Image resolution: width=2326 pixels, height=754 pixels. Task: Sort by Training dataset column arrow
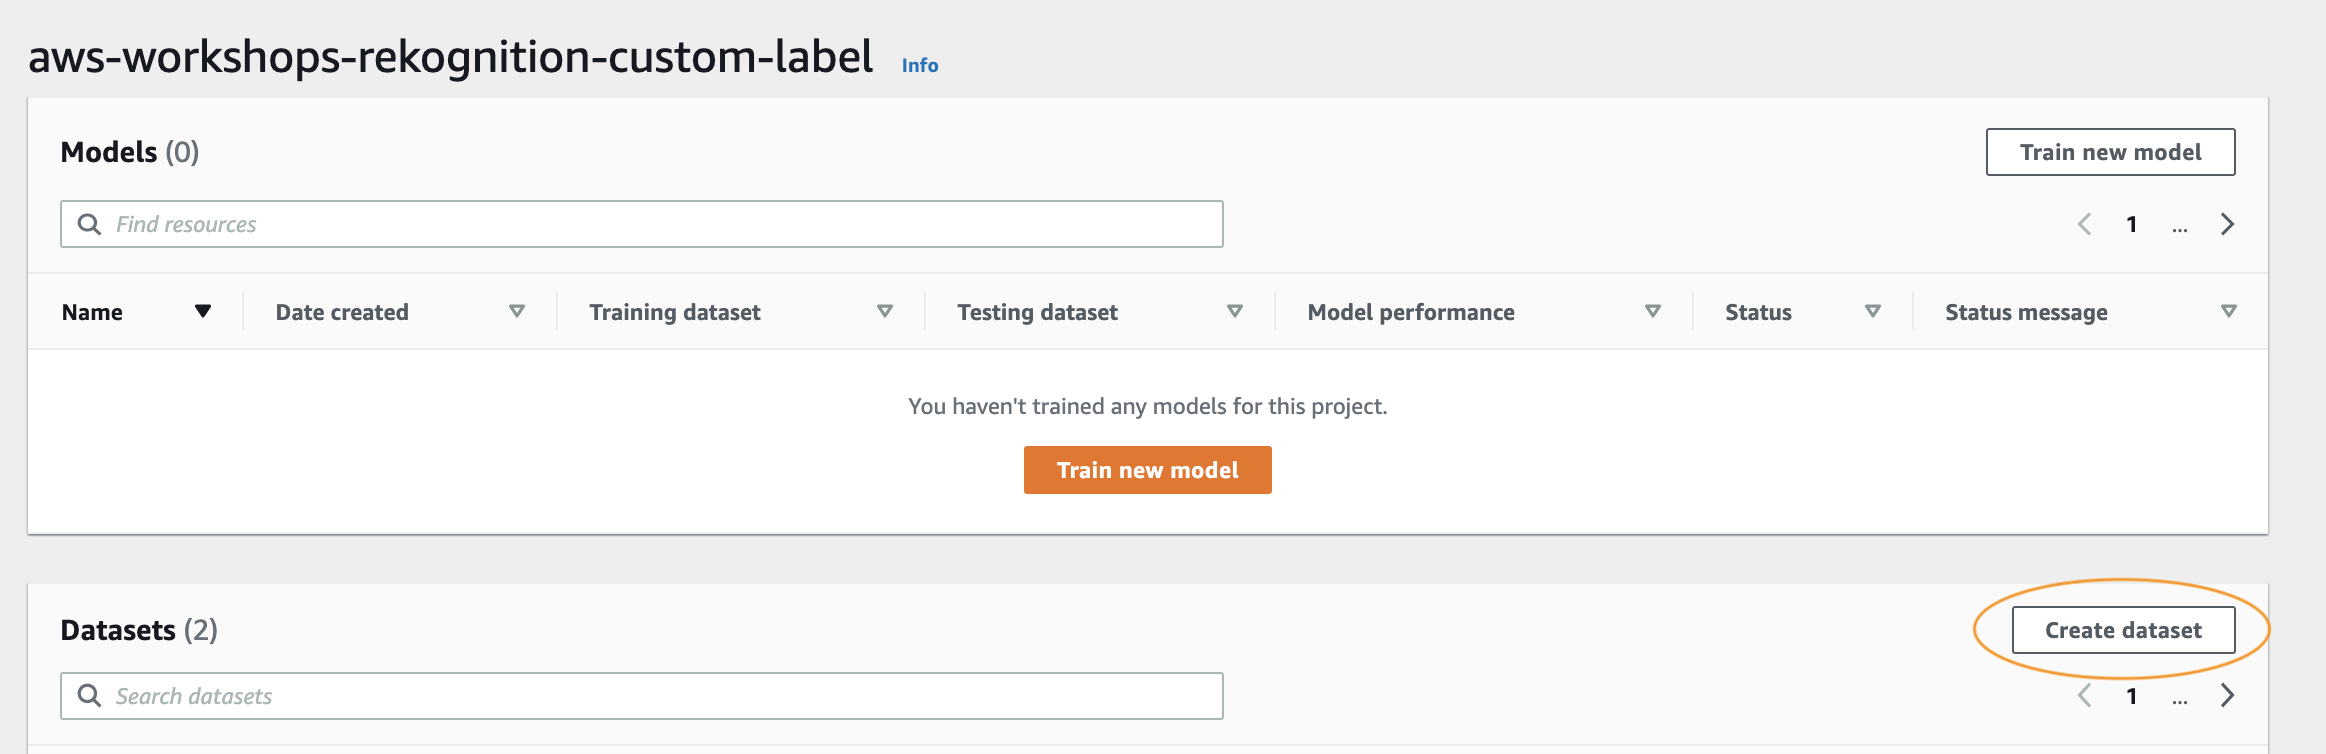pos(885,311)
